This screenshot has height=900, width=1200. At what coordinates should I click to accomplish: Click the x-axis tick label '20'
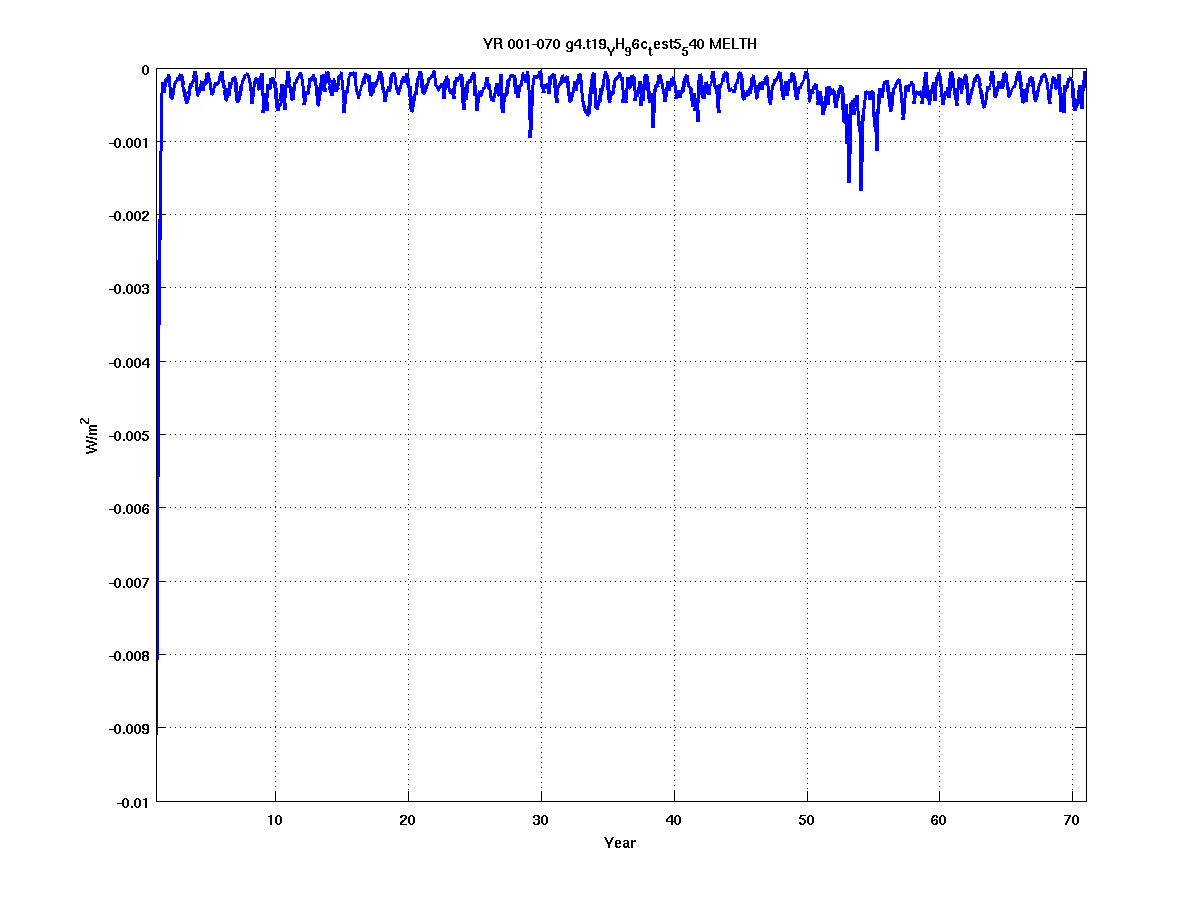click(x=407, y=820)
